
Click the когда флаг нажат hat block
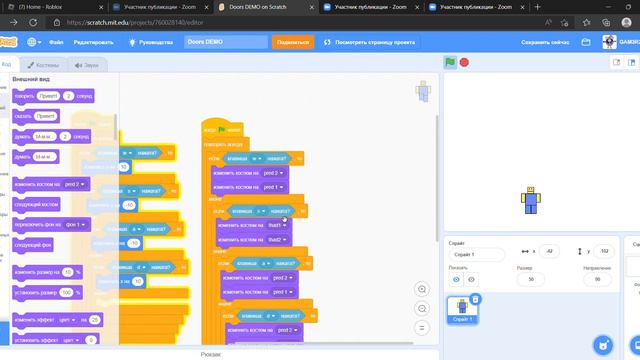(222, 128)
